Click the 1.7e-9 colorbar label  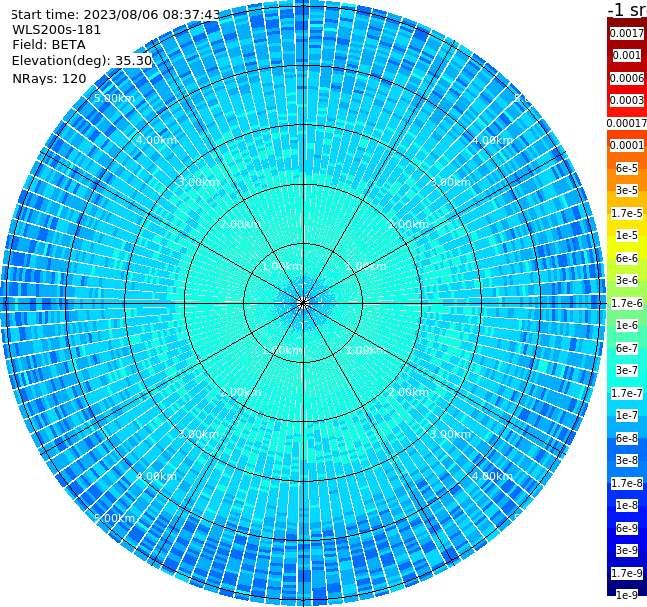tap(627, 573)
